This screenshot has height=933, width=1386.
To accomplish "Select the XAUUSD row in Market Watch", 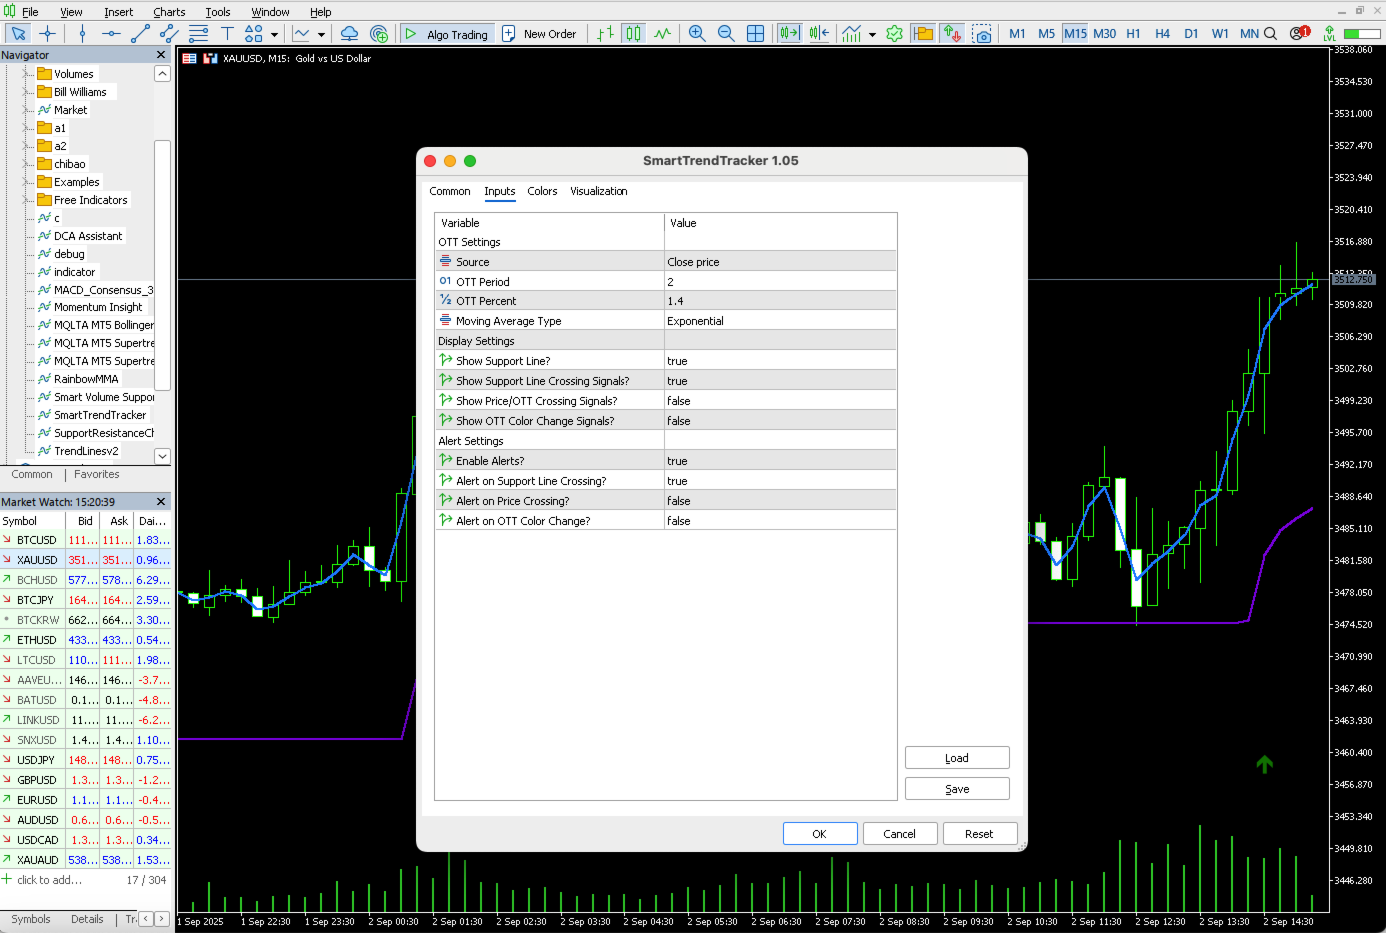I will tap(86, 560).
